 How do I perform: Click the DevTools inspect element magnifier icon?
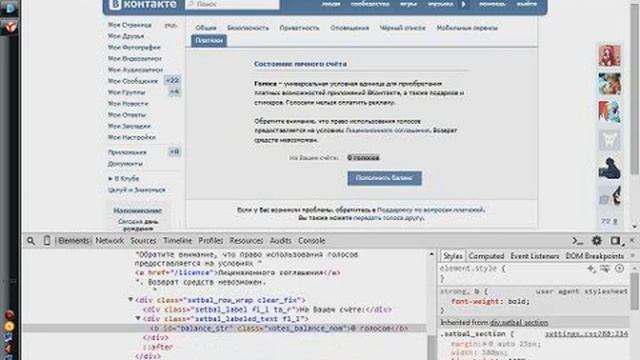[x=31, y=241]
